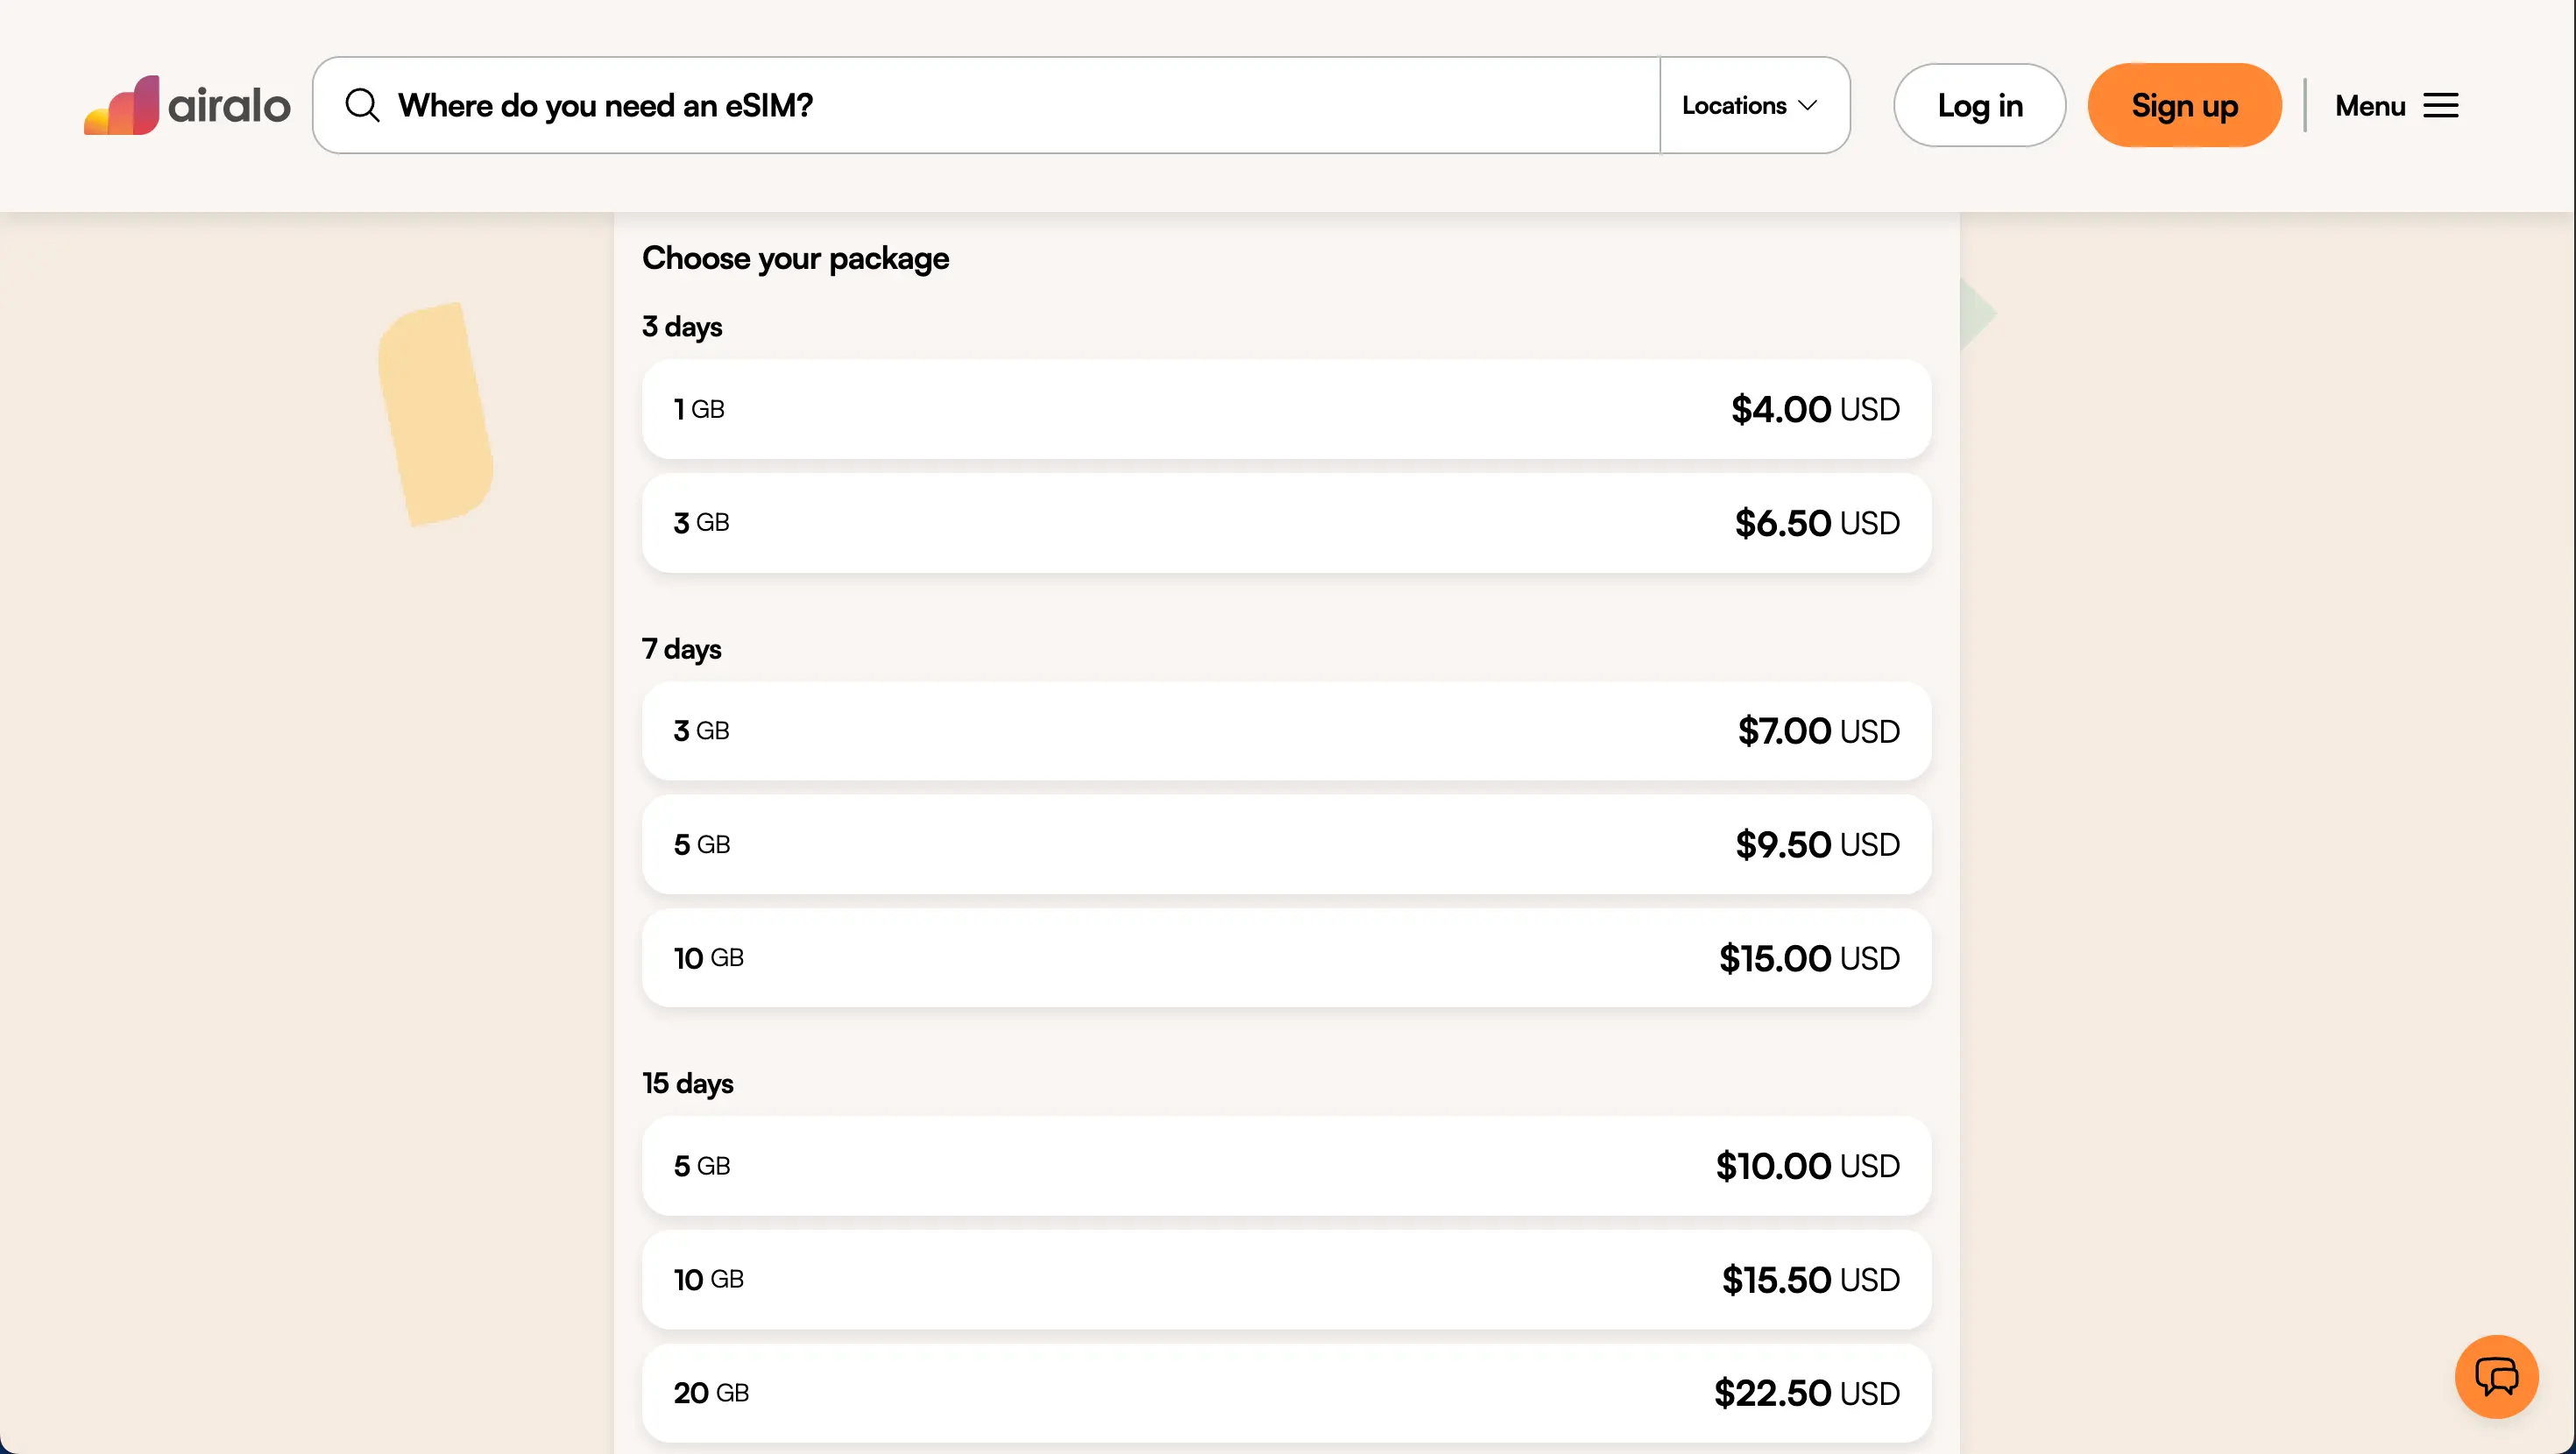Select the 3-day 1 GB $4.00 package
The image size is (2576, 1454).
1286,409
